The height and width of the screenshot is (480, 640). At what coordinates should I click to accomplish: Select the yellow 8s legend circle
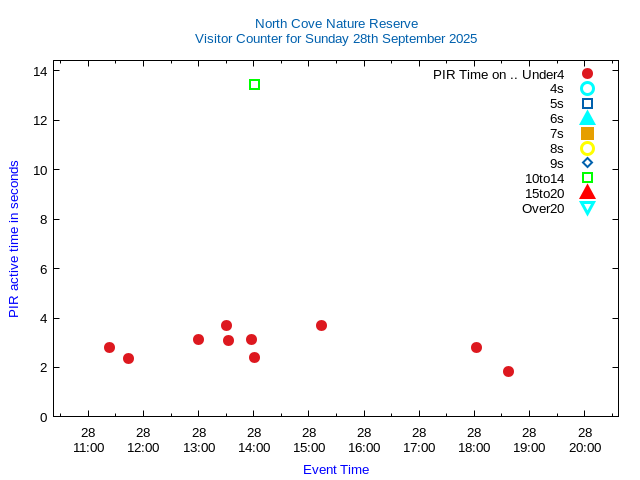tap(587, 148)
